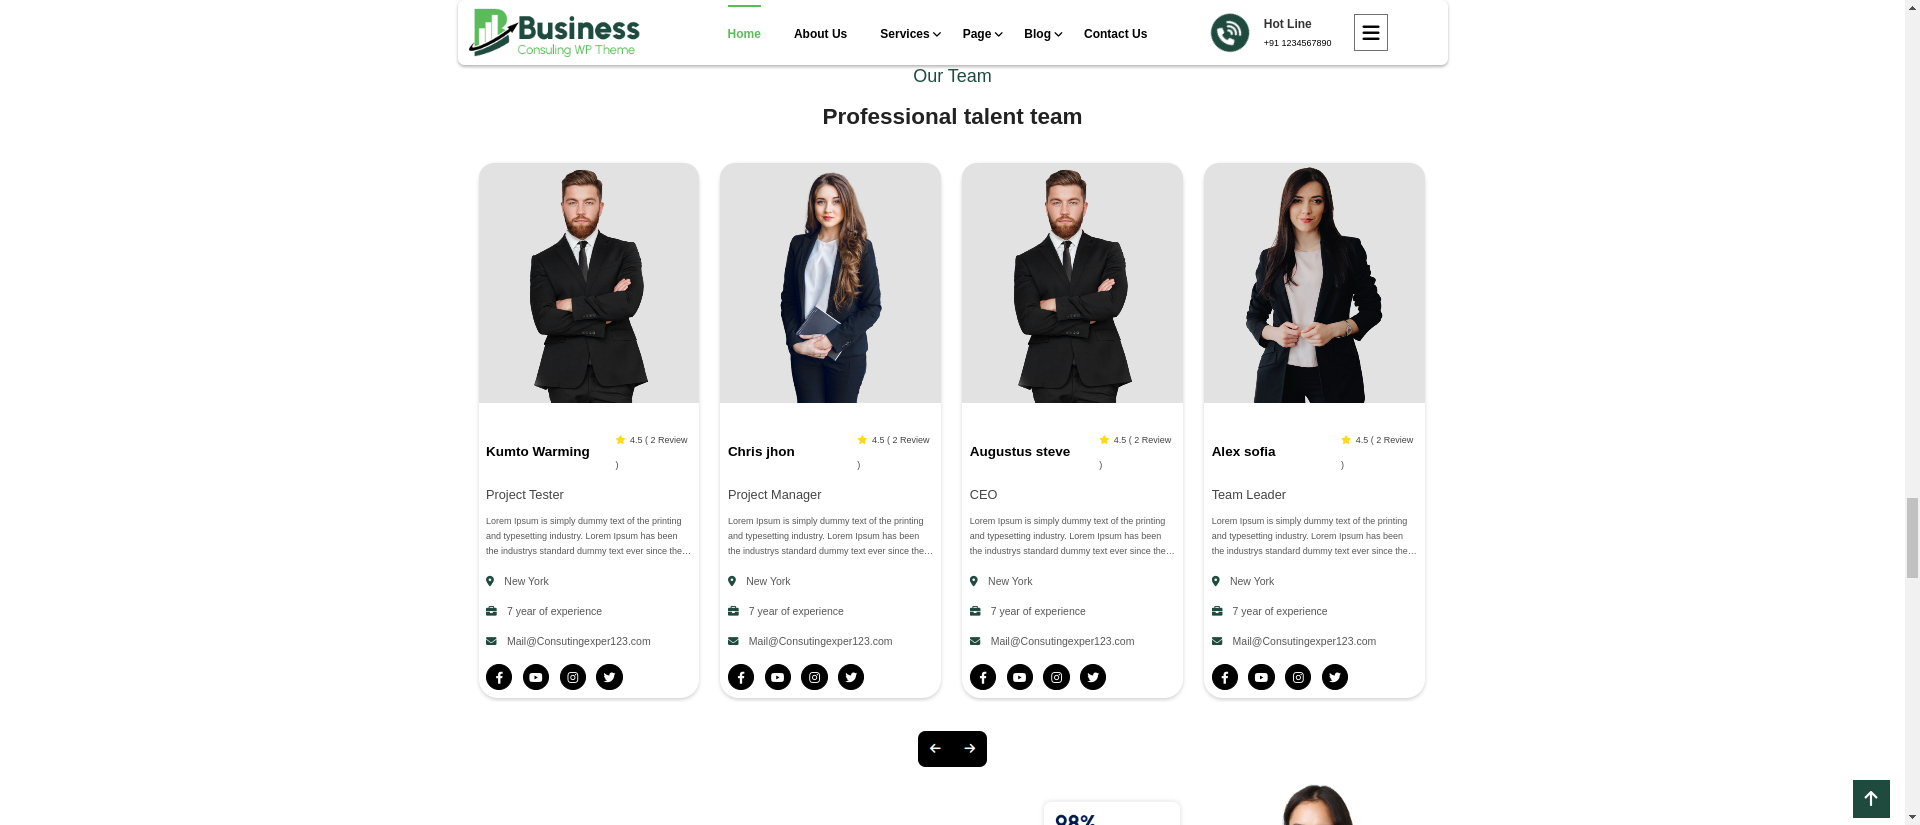The height and width of the screenshot is (825, 1920).
Task: Show next team members with right arrow
Action: pyautogui.click(x=970, y=749)
